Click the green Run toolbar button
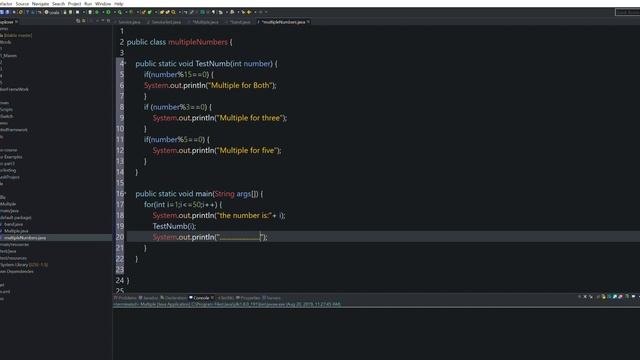Image resolution: width=640 pixels, height=360 pixels. [108, 12]
